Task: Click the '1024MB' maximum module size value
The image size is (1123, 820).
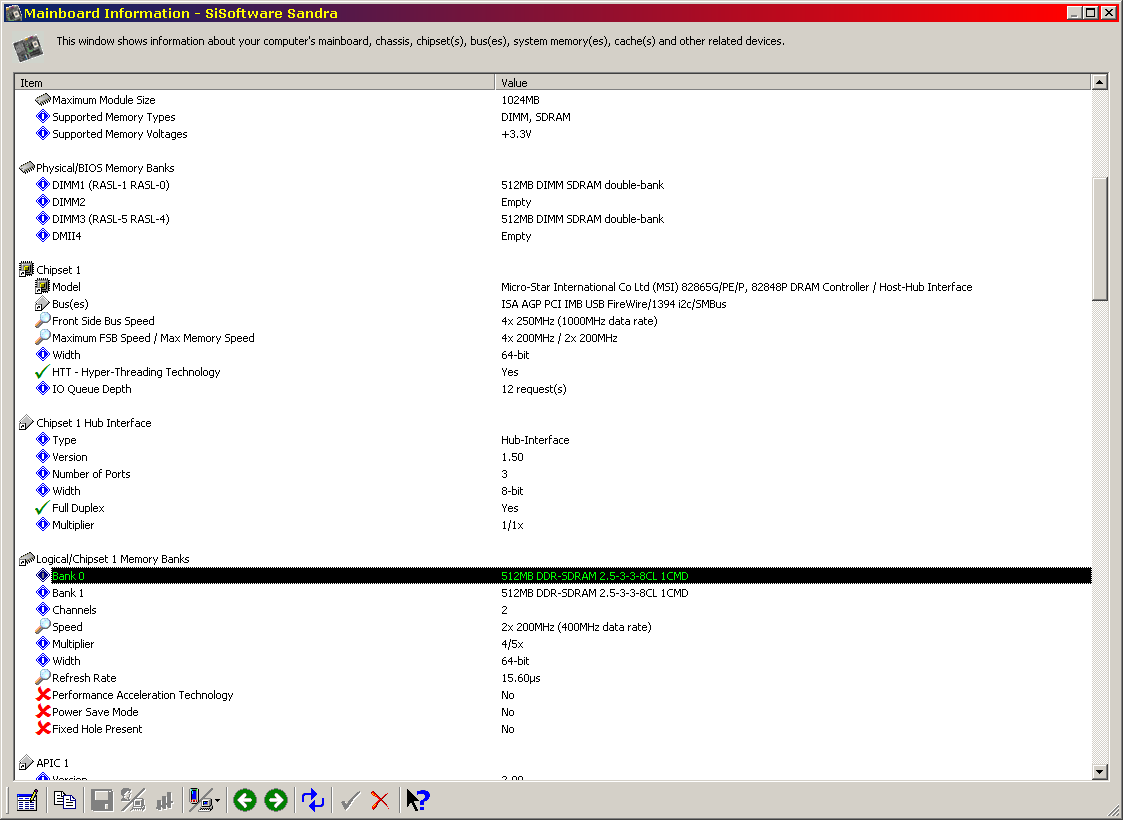Action: coord(521,100)
